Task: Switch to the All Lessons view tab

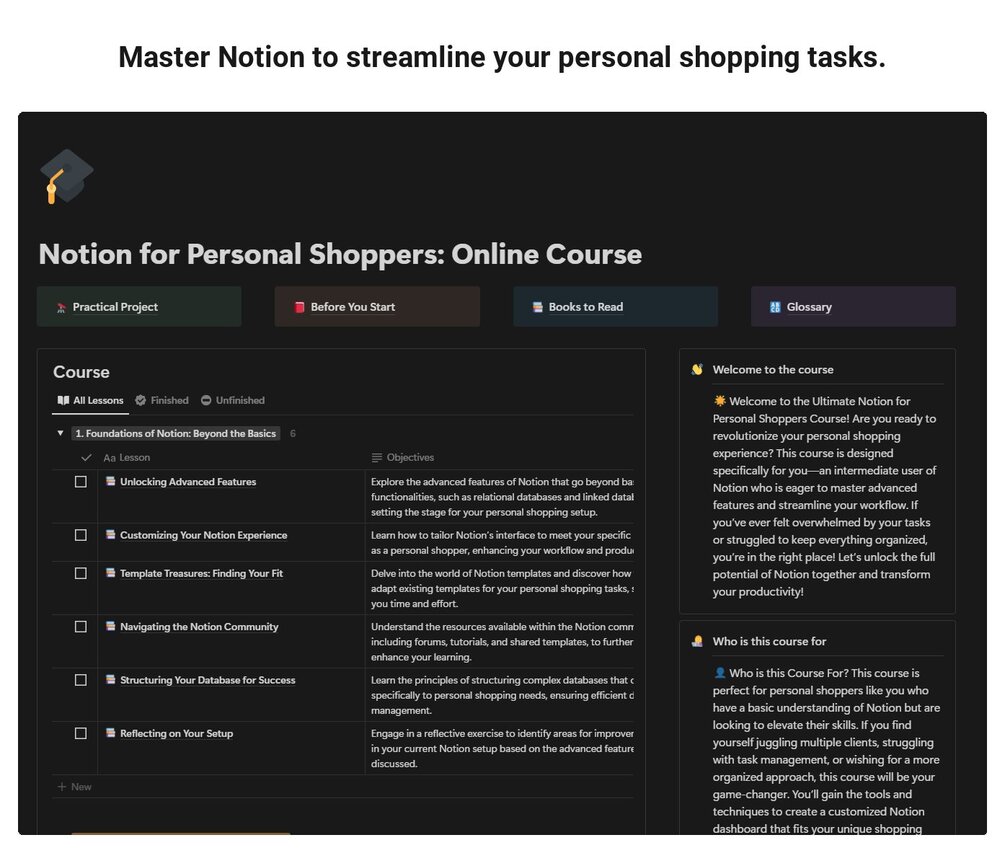Action: point(90,401)
